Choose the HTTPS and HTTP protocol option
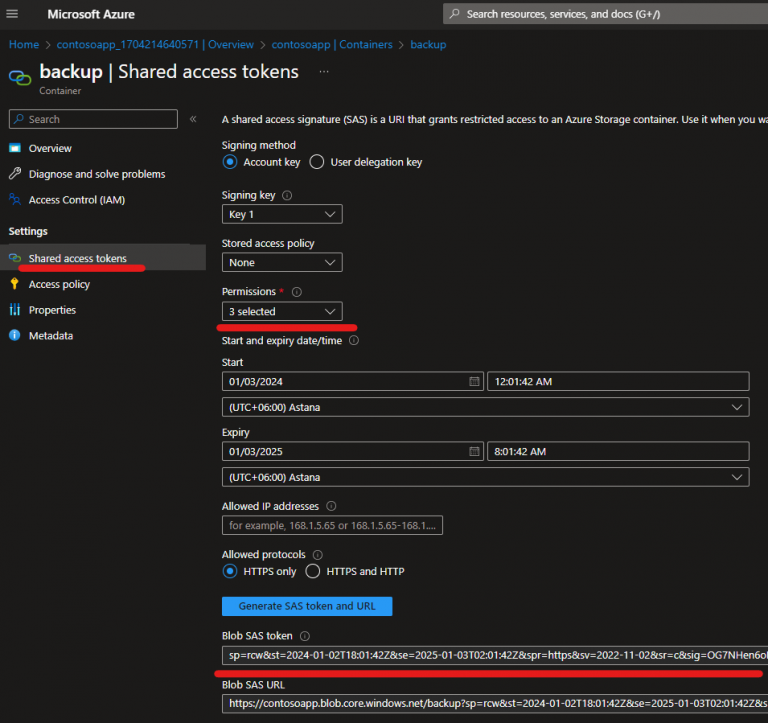Viewport: 768px width, 723px height. coord(313,572)
